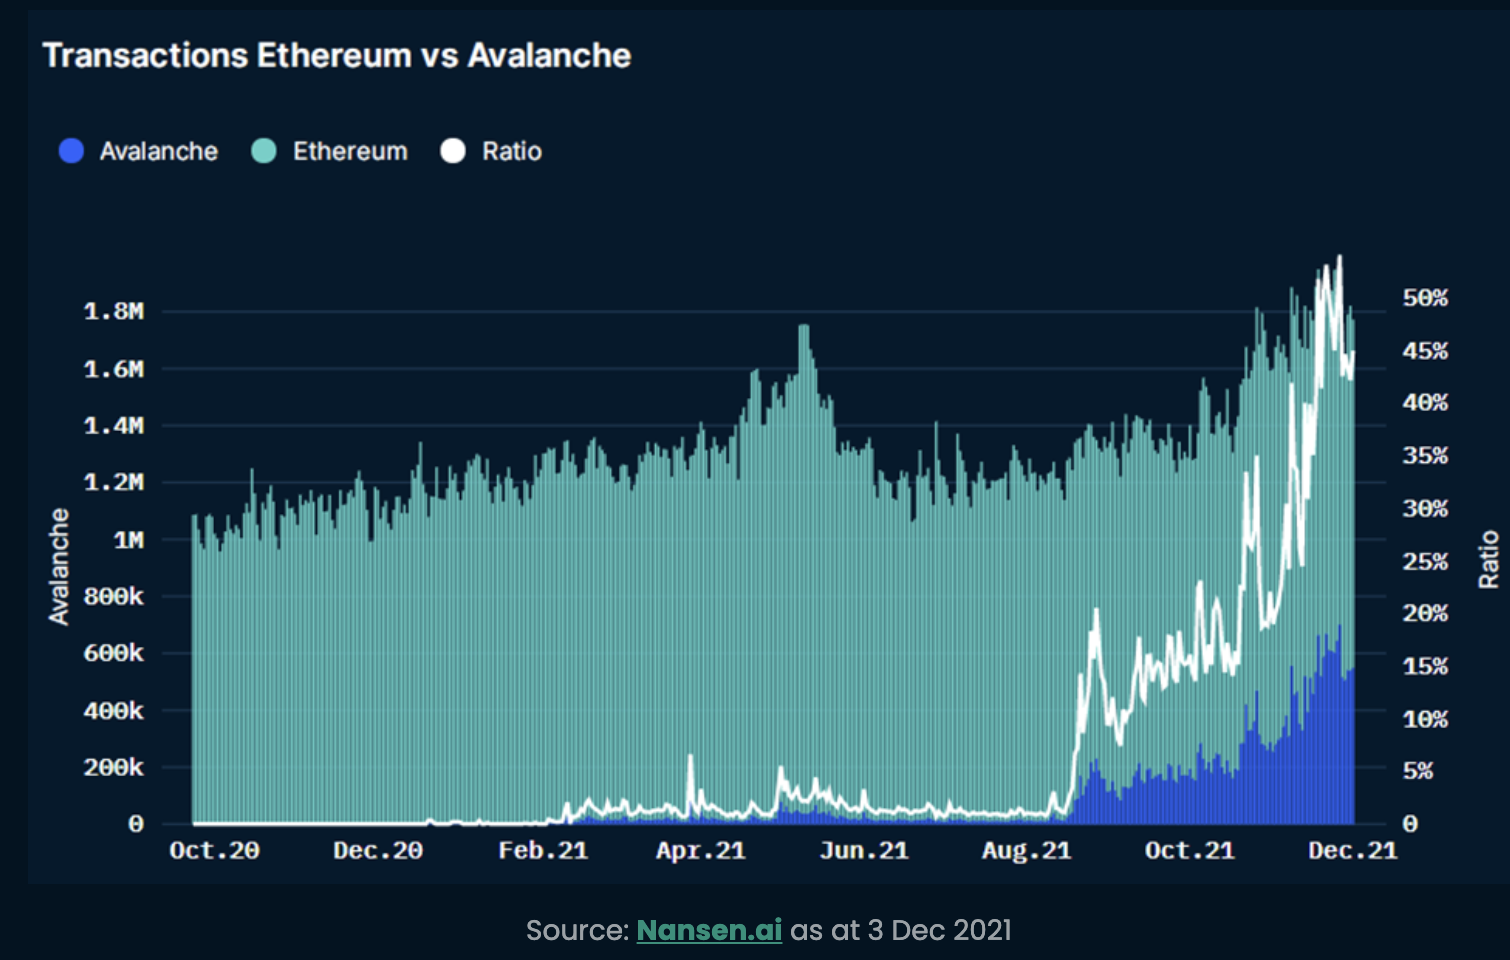Image resolution: width=1510 pixels, height=960 pixels.
Task: Click the 1.8M left axis tick label
Action: (x=114, y=312)
